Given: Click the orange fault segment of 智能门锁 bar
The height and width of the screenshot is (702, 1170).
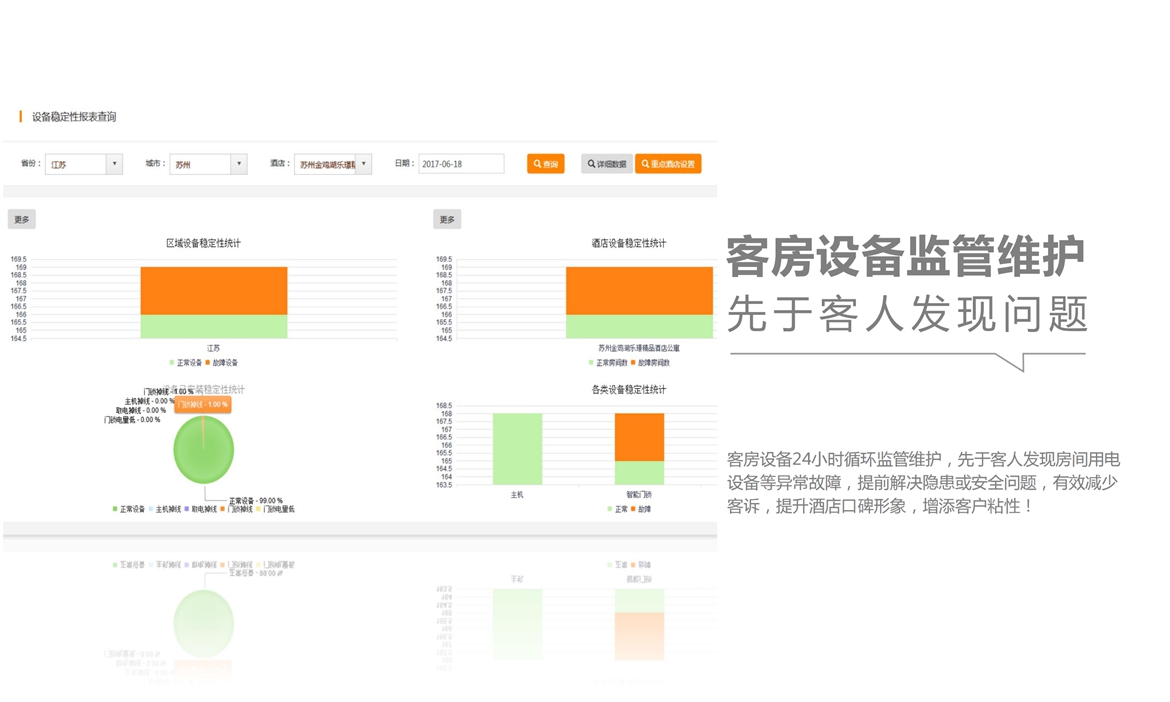Looking at the screenshot, I should (x=639, y=436).
